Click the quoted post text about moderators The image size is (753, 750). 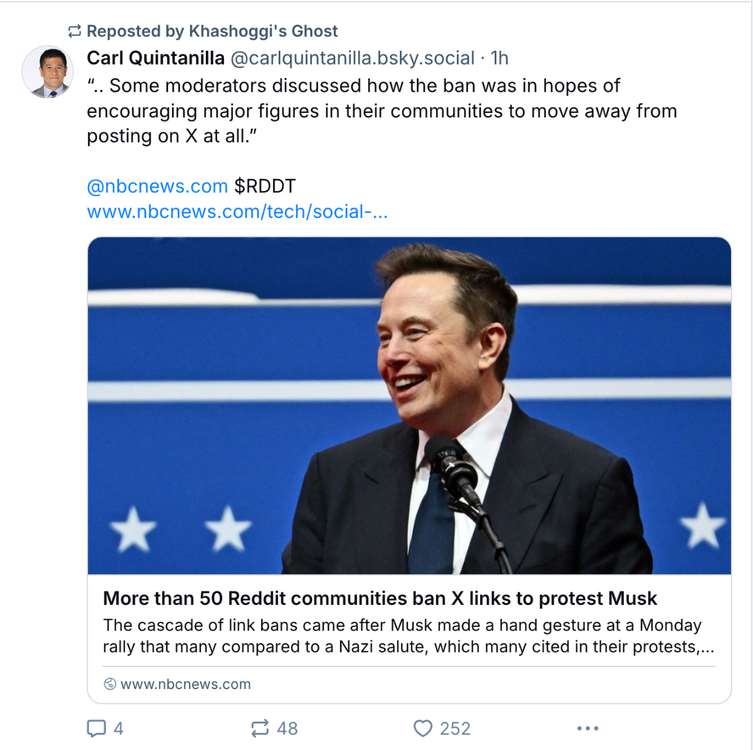pyautogui.click(x=380, y=112)
